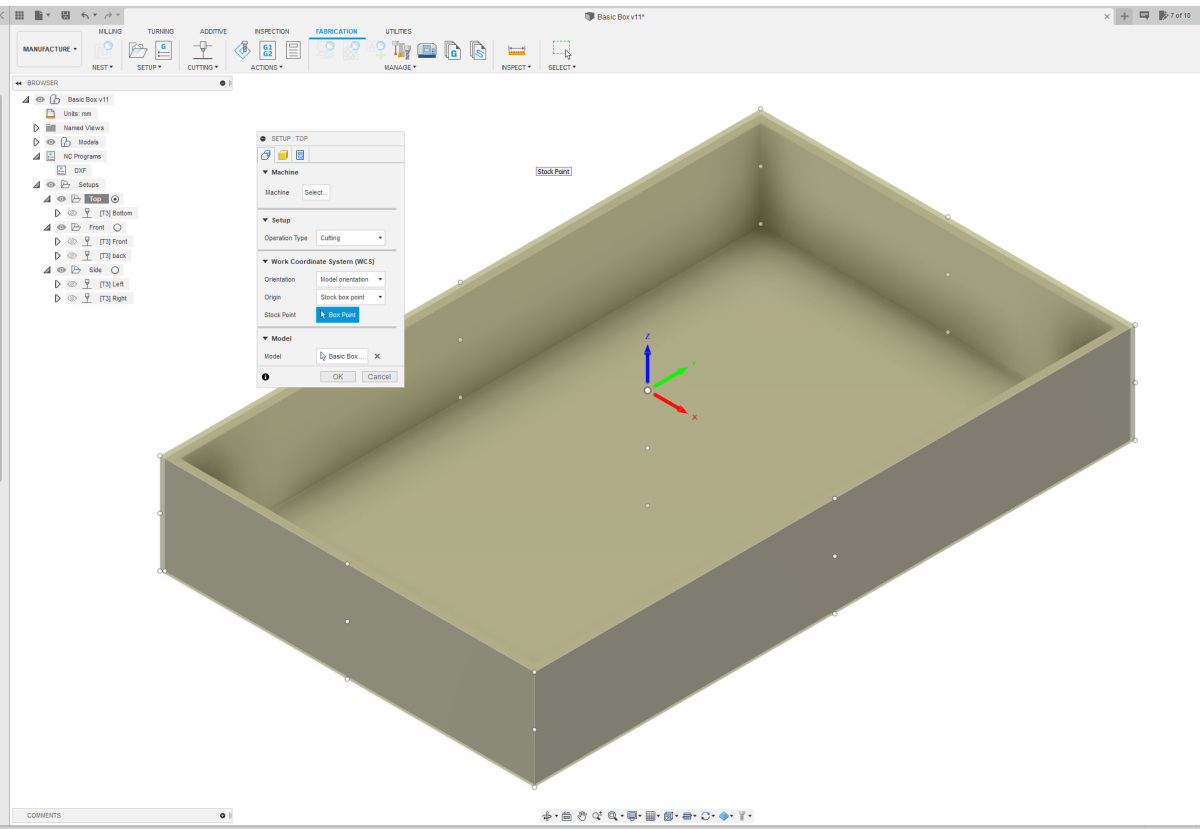Screen dimensions: 1200x829
Task: Select the DXF NC program item
Action: click(81, 170)
